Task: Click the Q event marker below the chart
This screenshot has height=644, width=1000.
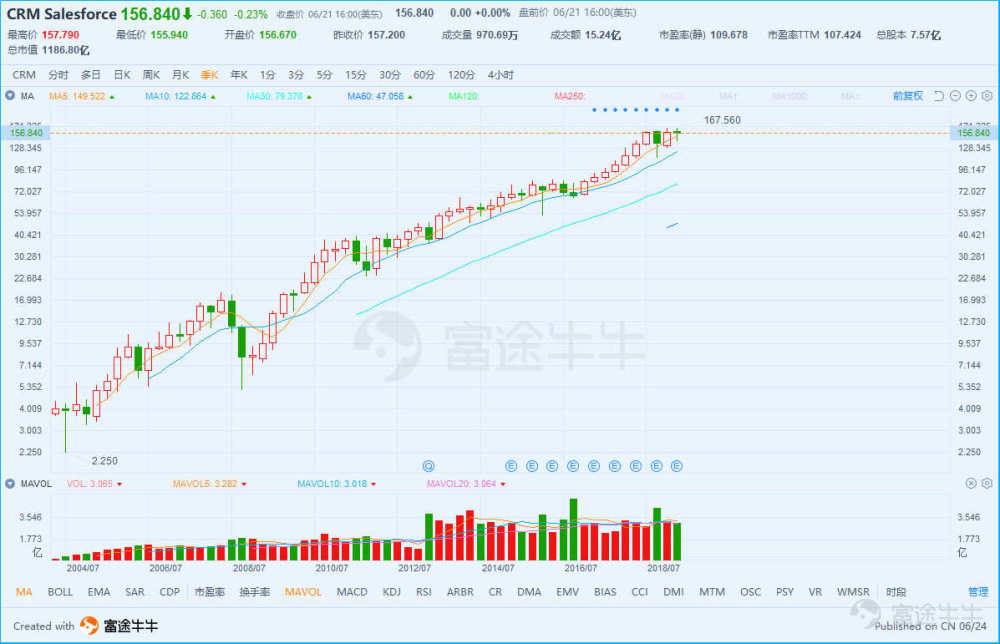Action: pyautogui.click(x=429, y=466)
